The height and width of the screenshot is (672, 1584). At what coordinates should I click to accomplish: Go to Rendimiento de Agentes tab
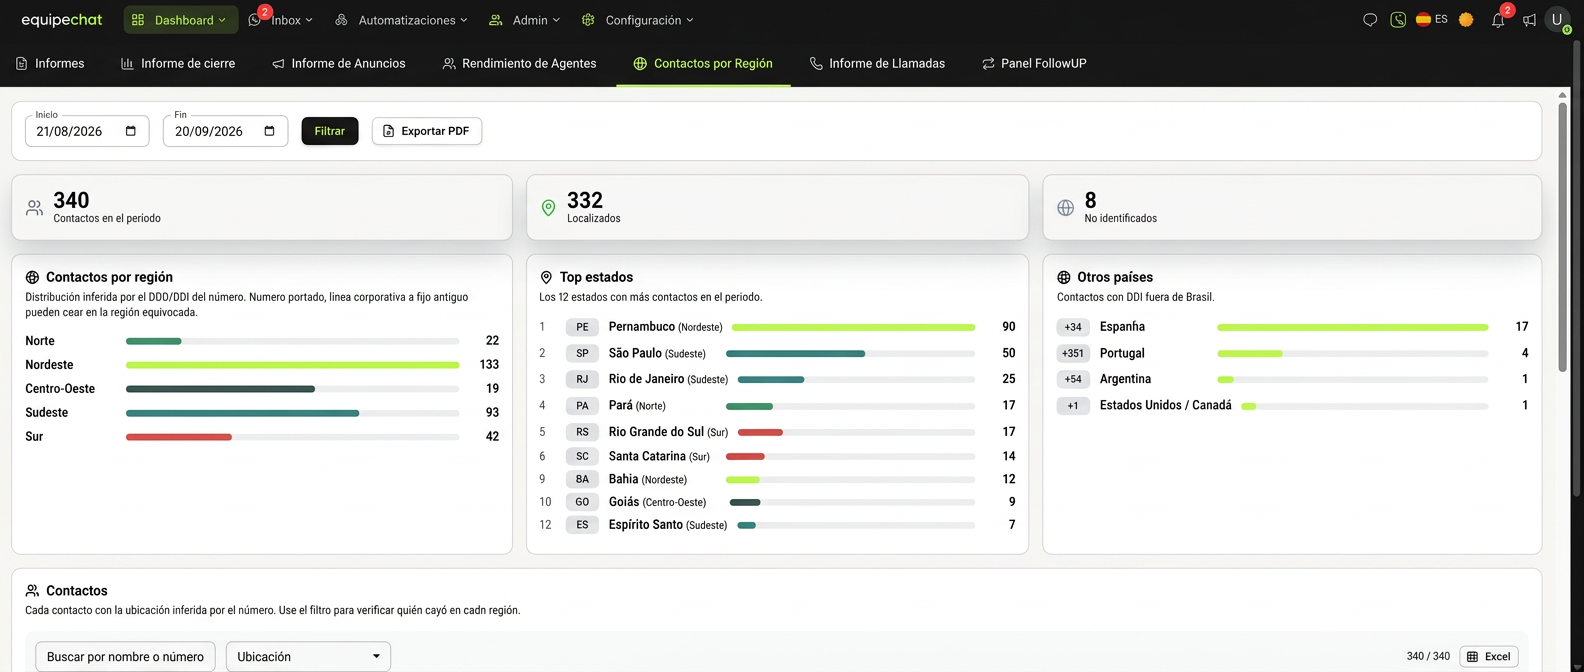pos(519,63)
